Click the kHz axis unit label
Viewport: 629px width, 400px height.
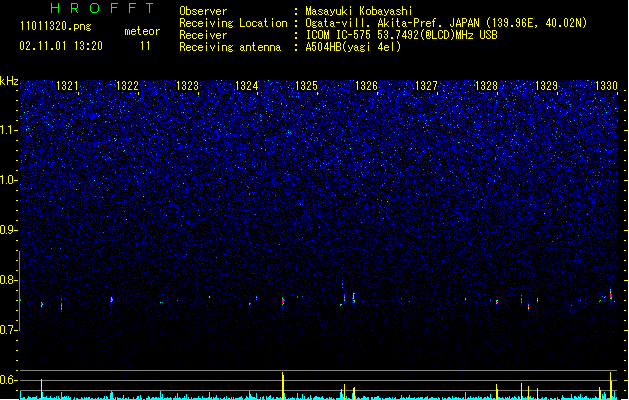9,81
